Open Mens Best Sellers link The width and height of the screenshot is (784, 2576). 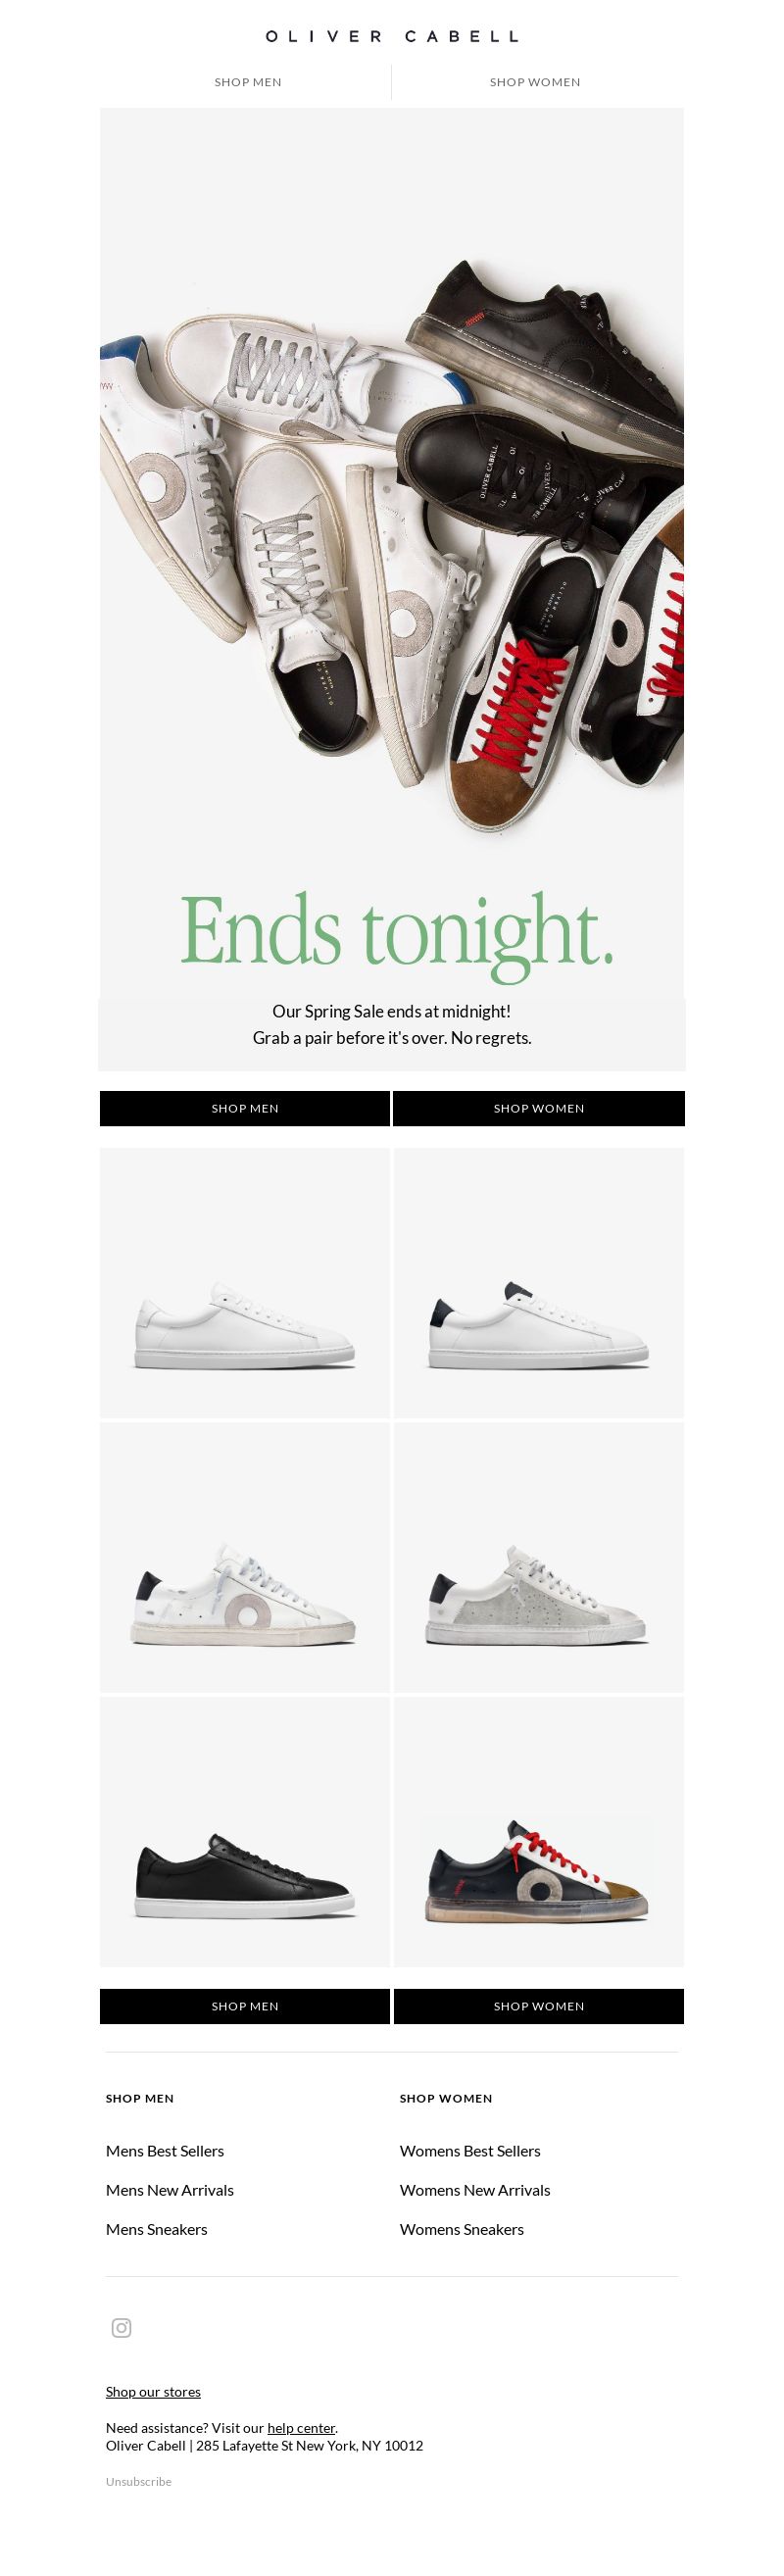pyautogui.click(x=165, y=2150)
